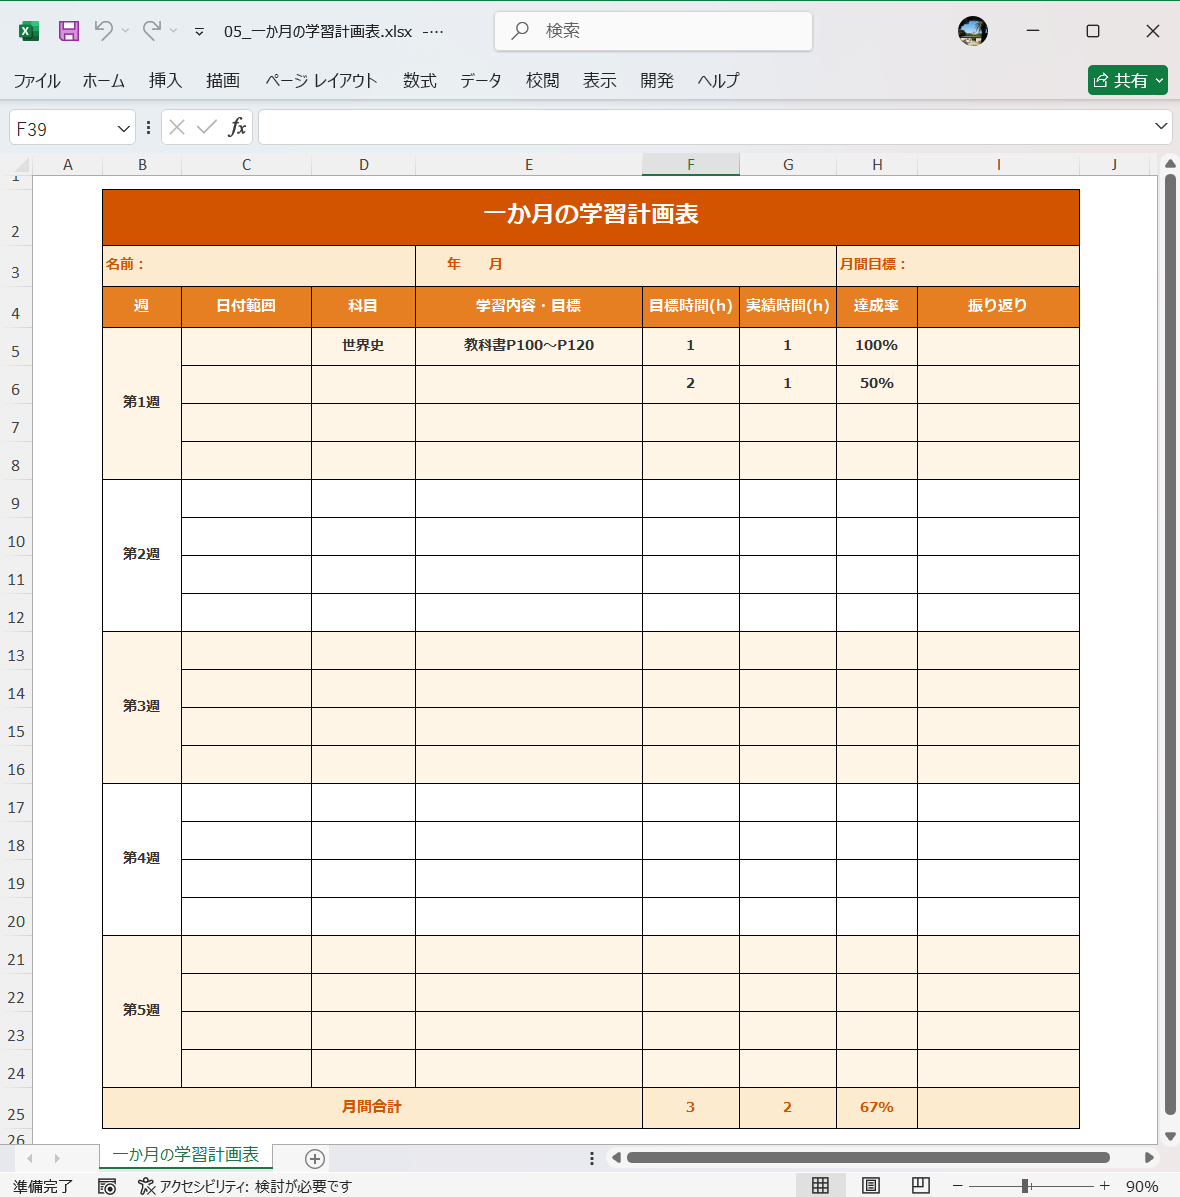
Task: Add a new worksheet with the plus button
Action: coord(314,1158)
